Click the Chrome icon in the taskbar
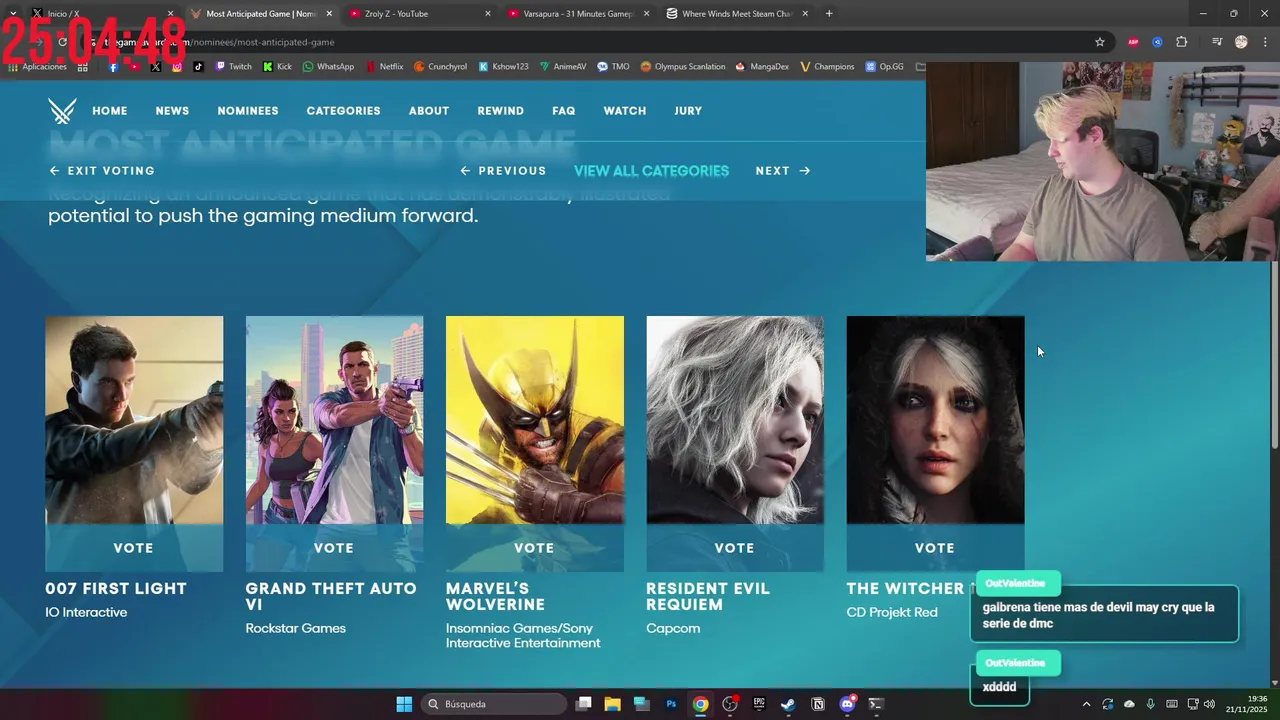The image size is (1280, 720). pos(700,704)
